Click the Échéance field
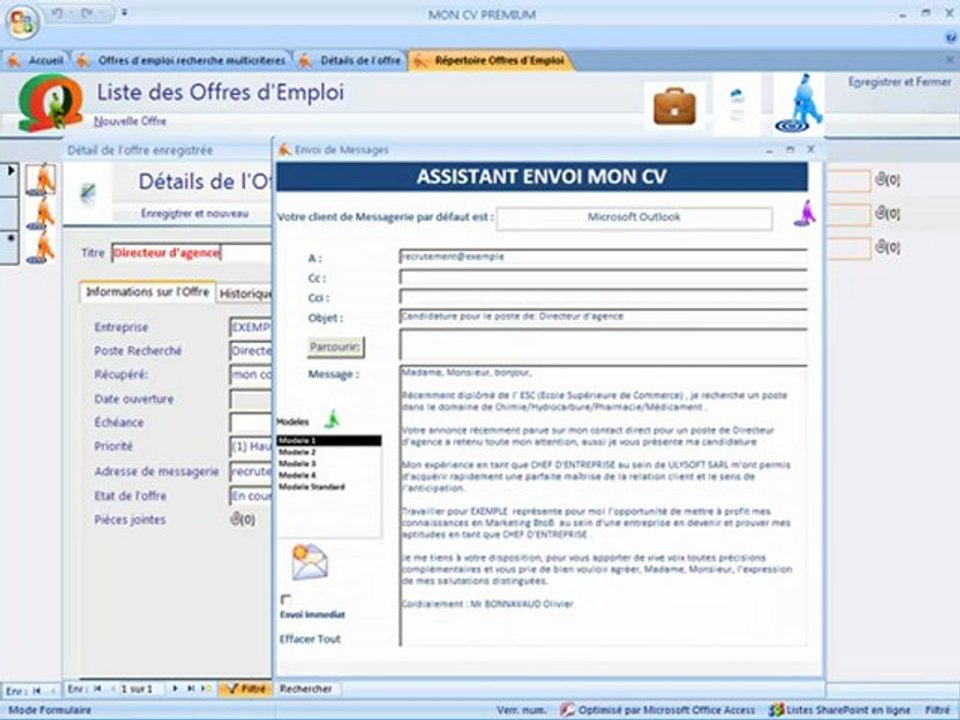This screenshot has height=720, width=960. click(250, 422)
